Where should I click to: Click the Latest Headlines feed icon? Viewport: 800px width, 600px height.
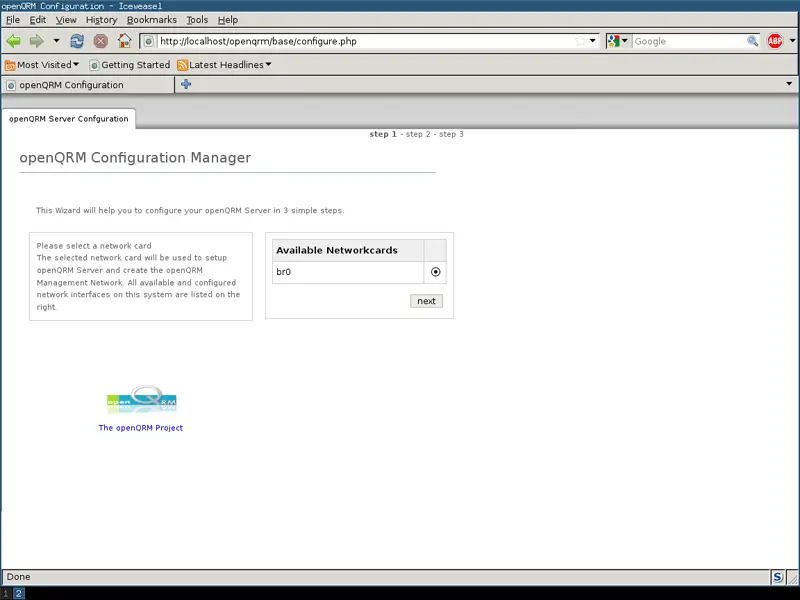[x=182, y=65]
